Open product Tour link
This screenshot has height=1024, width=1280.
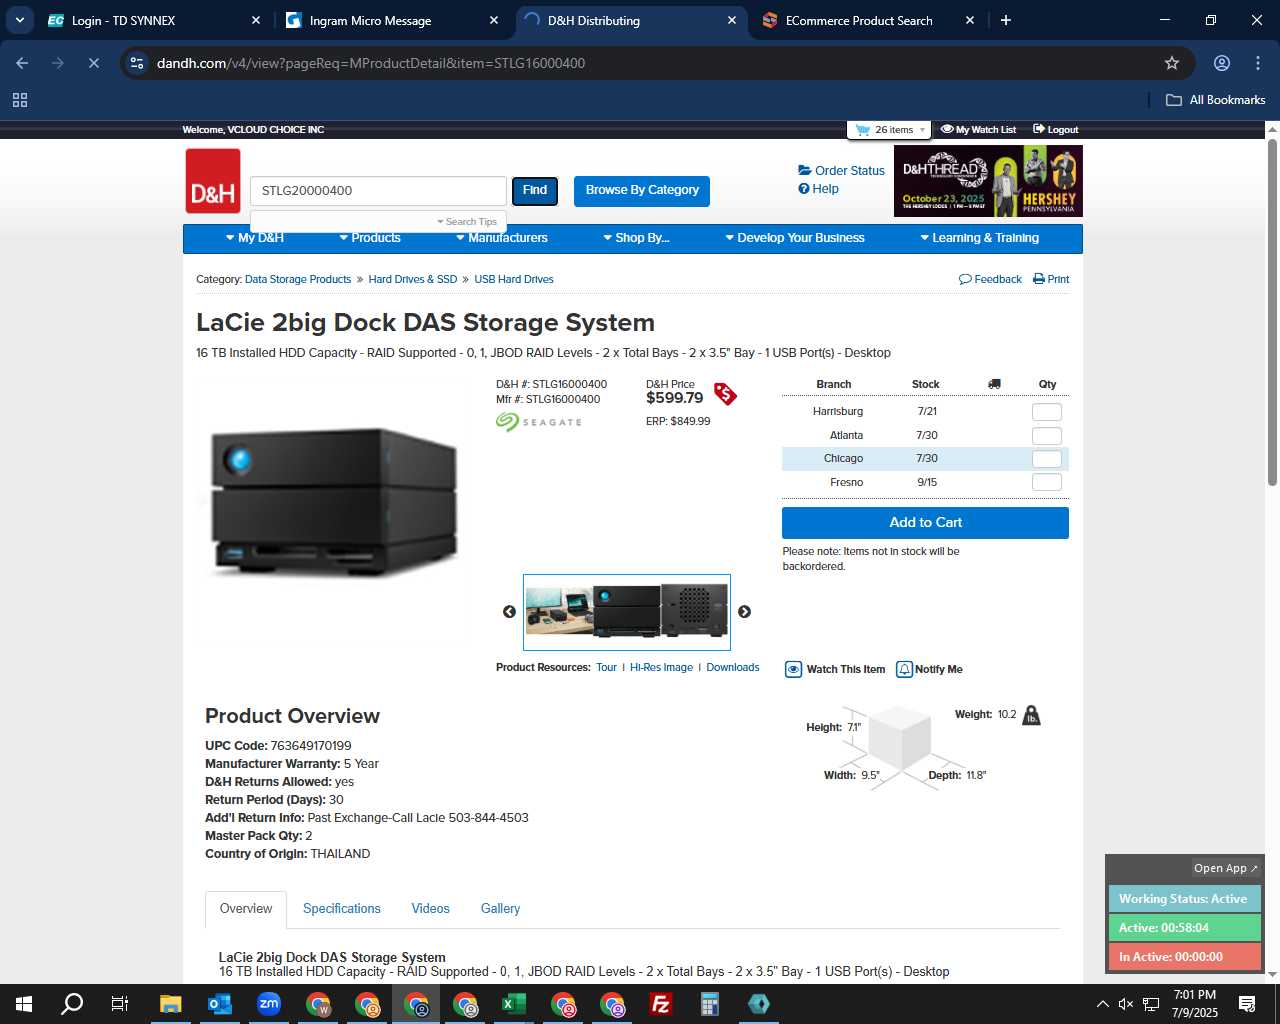tap(606, 668)
